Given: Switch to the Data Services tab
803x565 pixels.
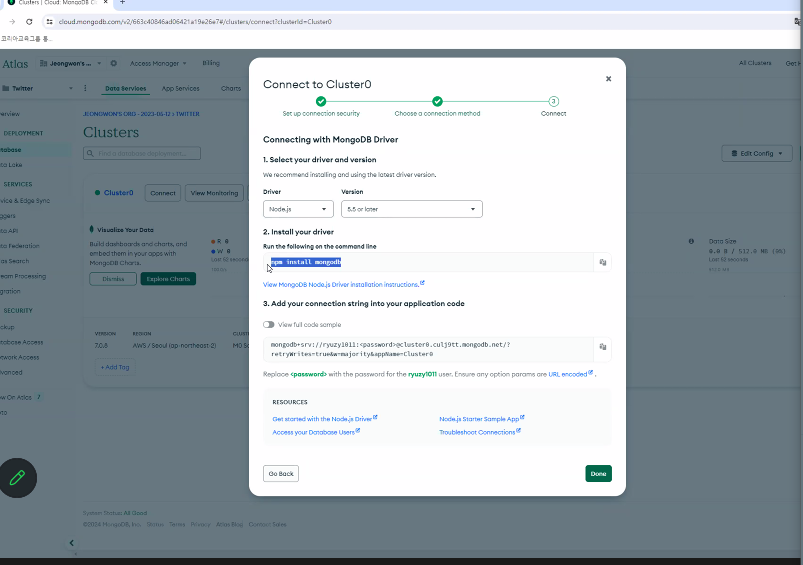Looking at the screenshot, I should (x=125, y=89).
